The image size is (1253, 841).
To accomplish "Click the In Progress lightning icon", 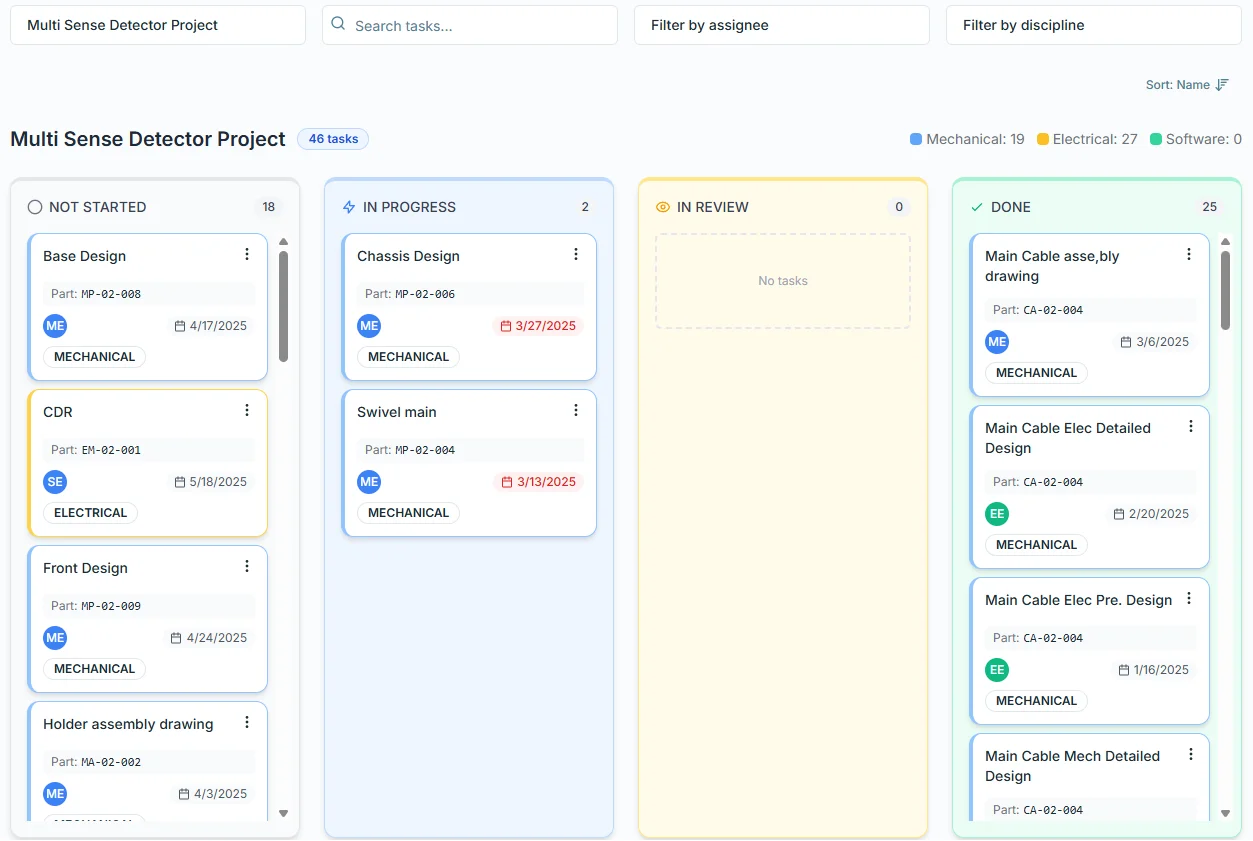I will (x=349, y=207).
